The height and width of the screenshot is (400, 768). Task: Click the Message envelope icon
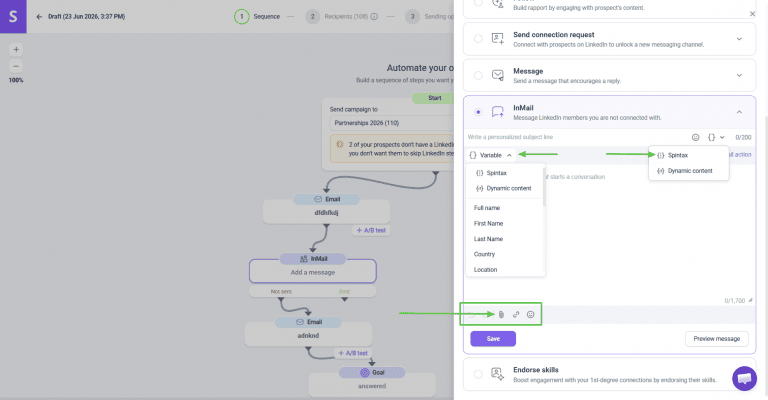(498, 75)
